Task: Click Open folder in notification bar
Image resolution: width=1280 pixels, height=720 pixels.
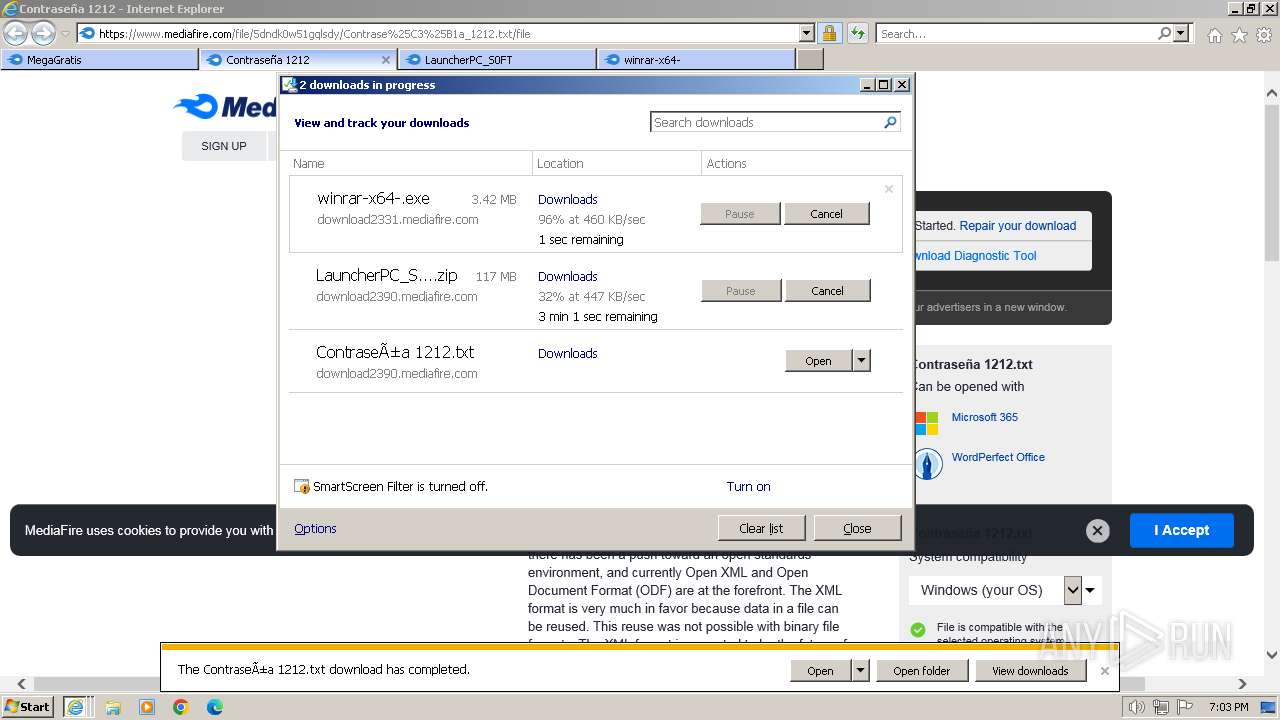Action: point(921,671)
